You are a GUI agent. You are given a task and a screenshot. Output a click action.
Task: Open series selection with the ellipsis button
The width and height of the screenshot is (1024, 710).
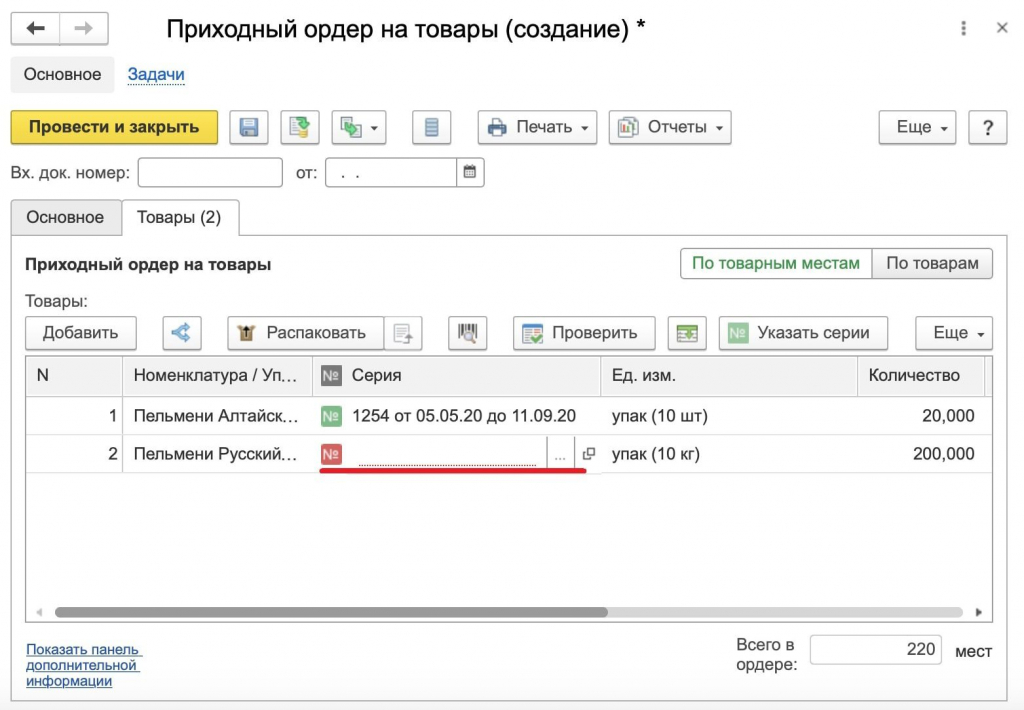560,454
